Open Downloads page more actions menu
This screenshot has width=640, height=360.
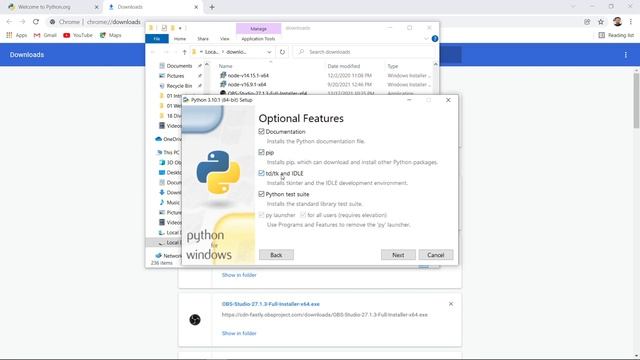[625, 55]
